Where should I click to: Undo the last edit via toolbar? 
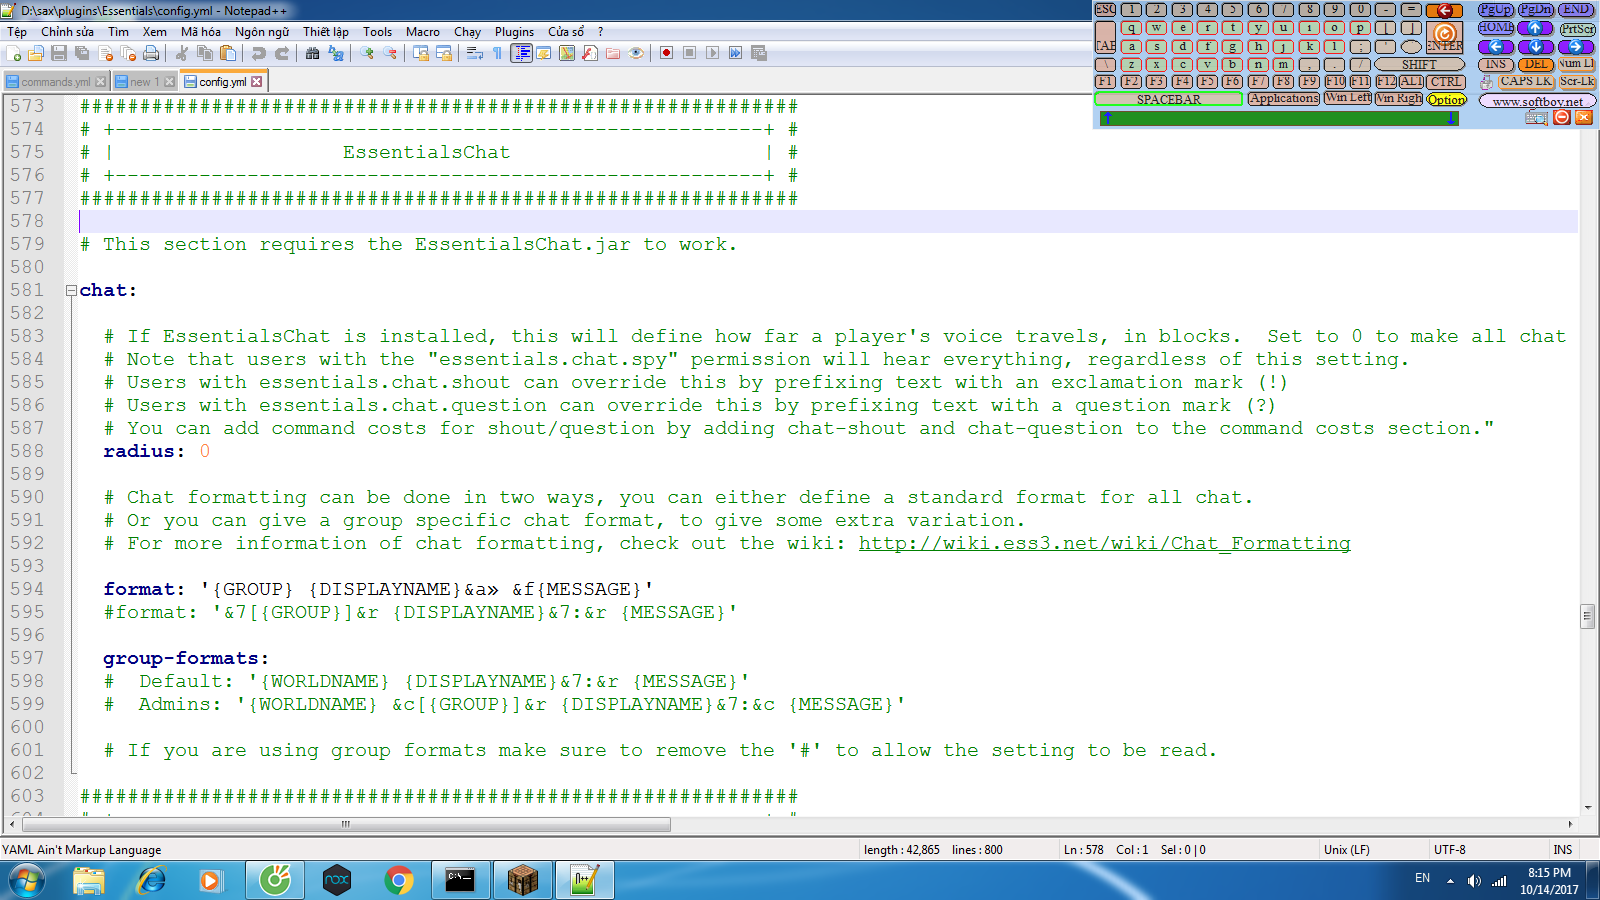pos(259,53)
